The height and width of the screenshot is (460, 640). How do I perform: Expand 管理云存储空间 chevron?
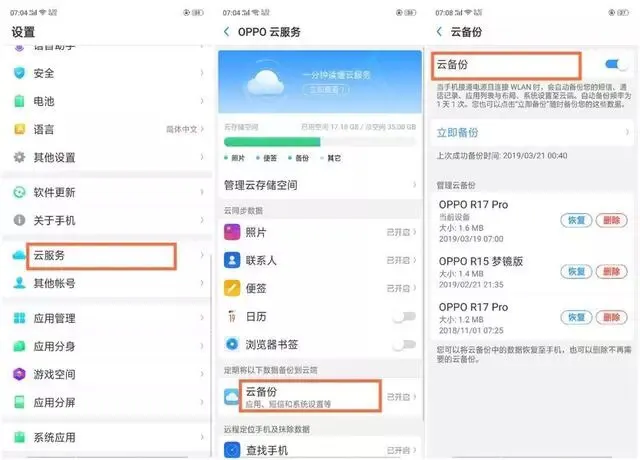[x=415, y=185]
